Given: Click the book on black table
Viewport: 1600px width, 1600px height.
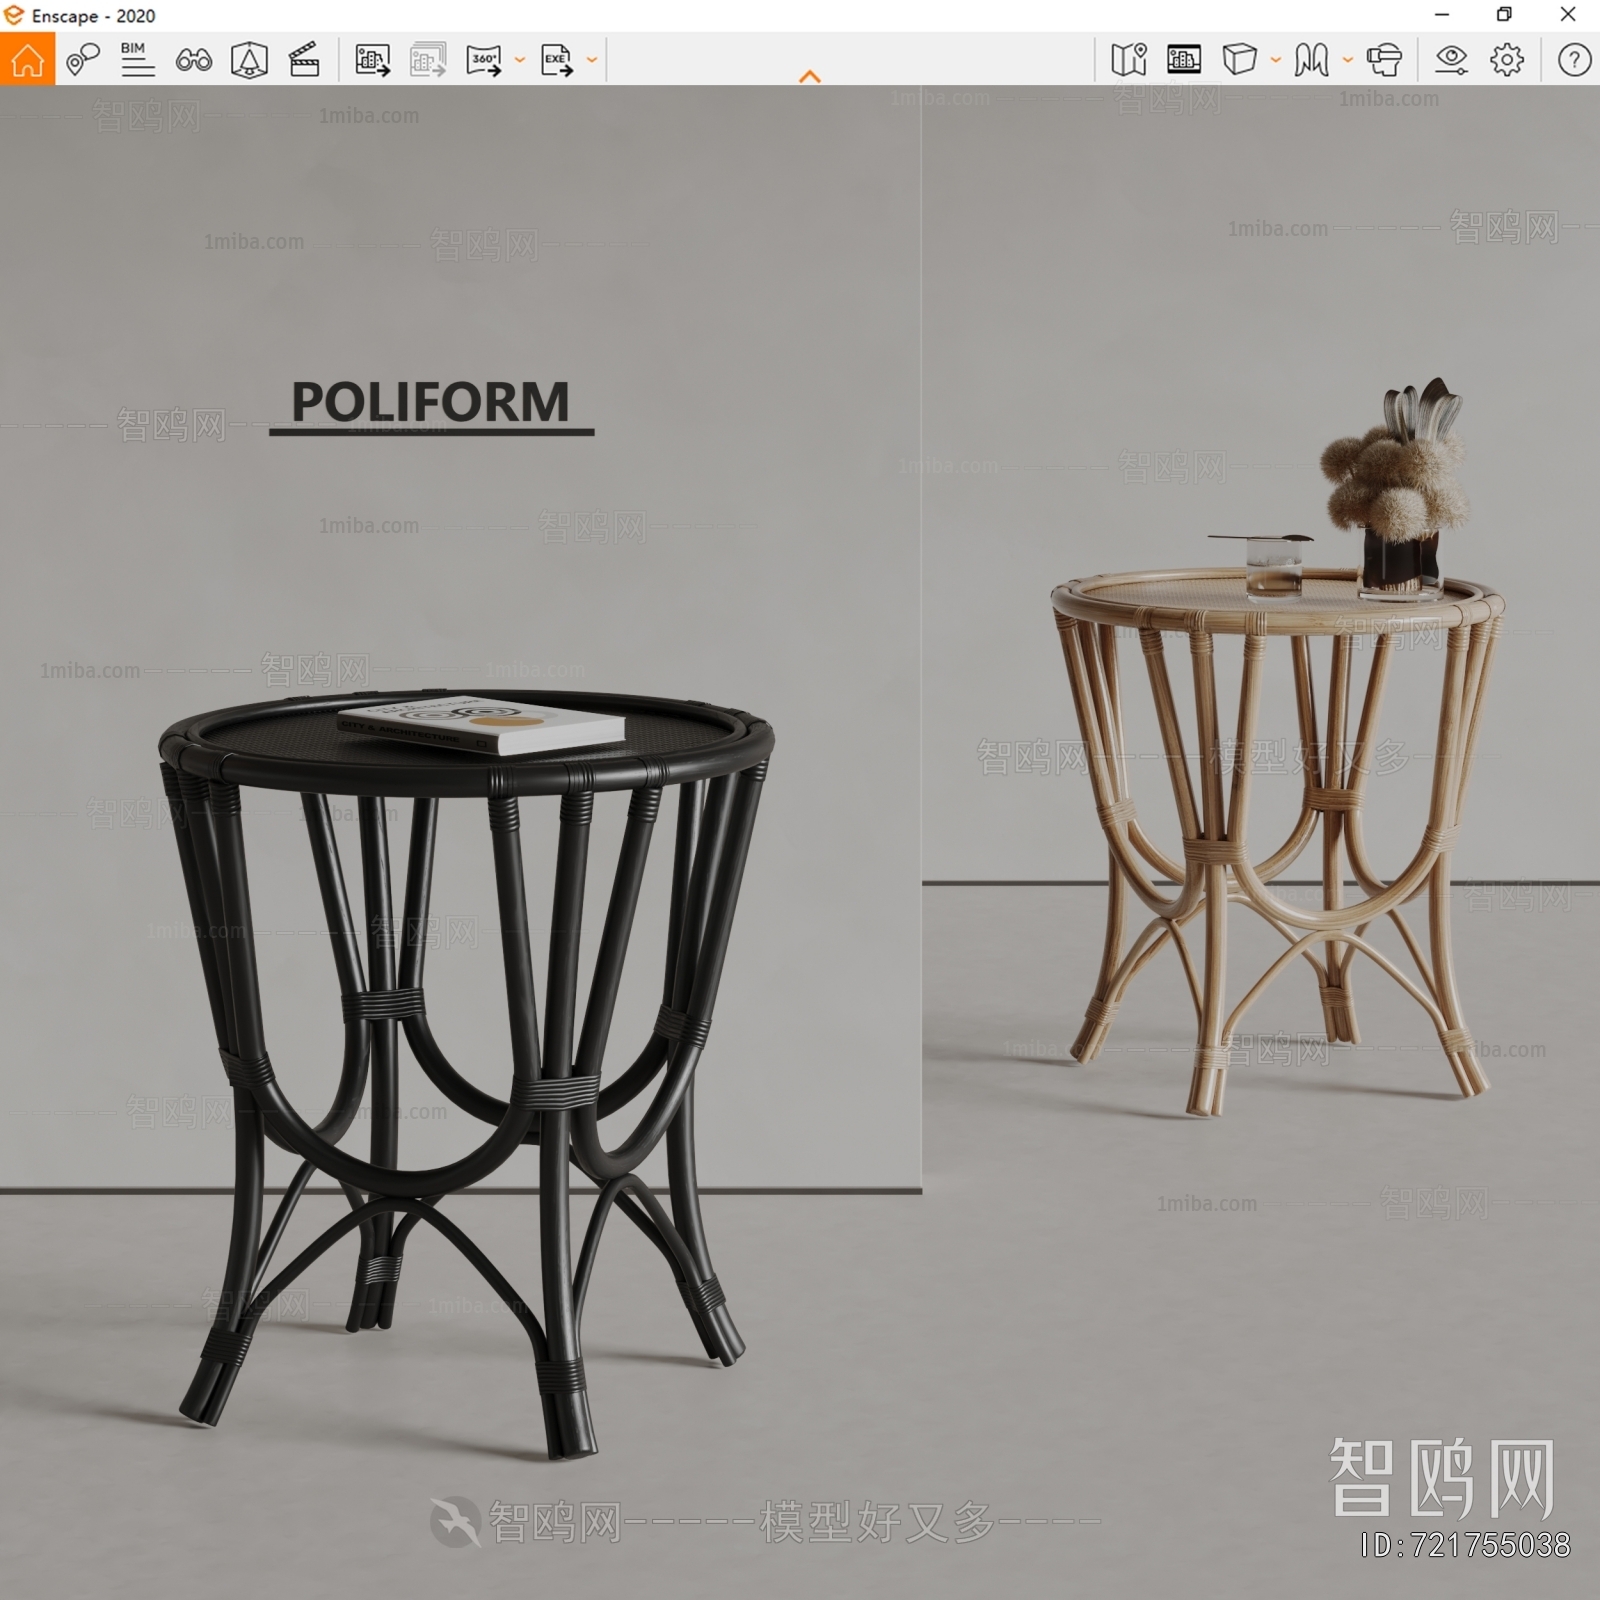Looking at the screenshot, I should [x=482, y=726].
